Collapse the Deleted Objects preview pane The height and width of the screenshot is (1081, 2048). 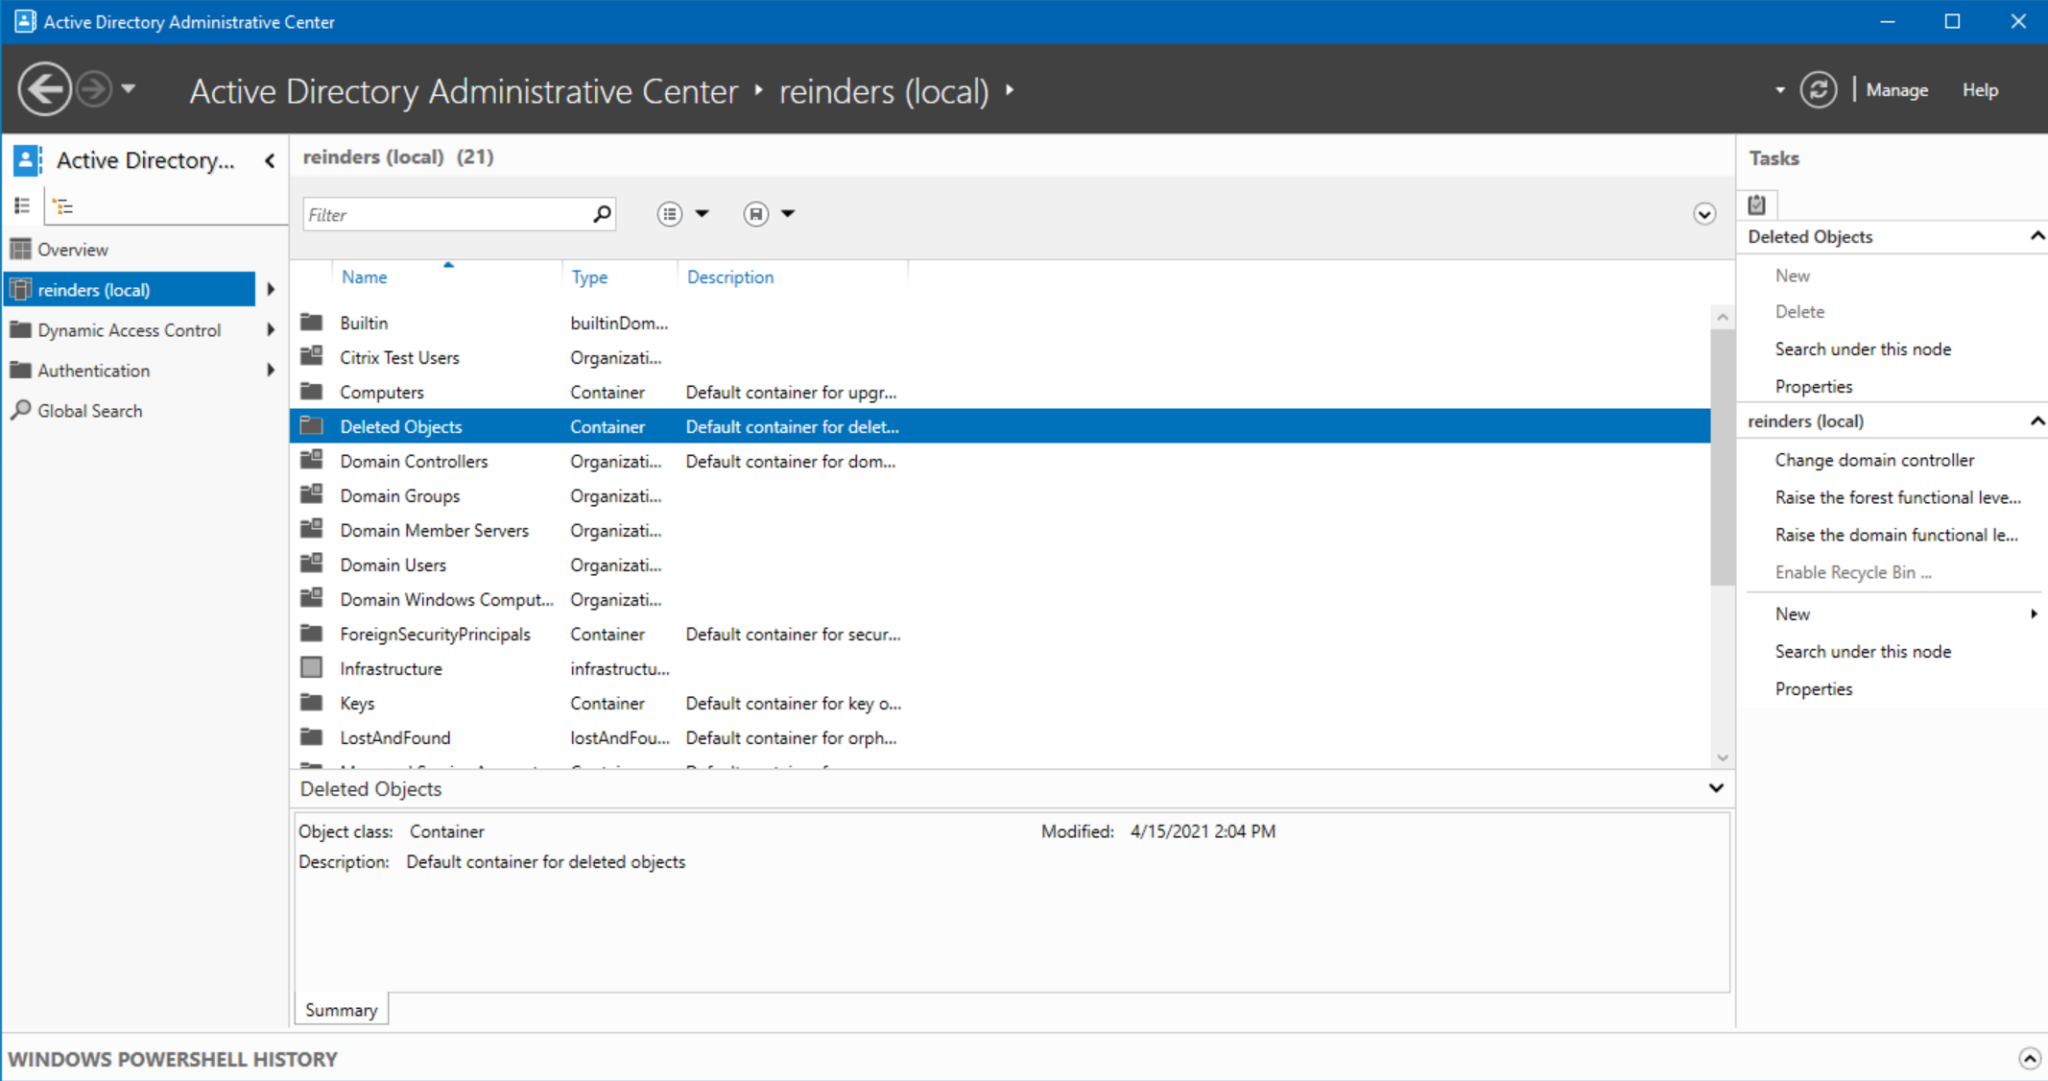pos(1717,788)
